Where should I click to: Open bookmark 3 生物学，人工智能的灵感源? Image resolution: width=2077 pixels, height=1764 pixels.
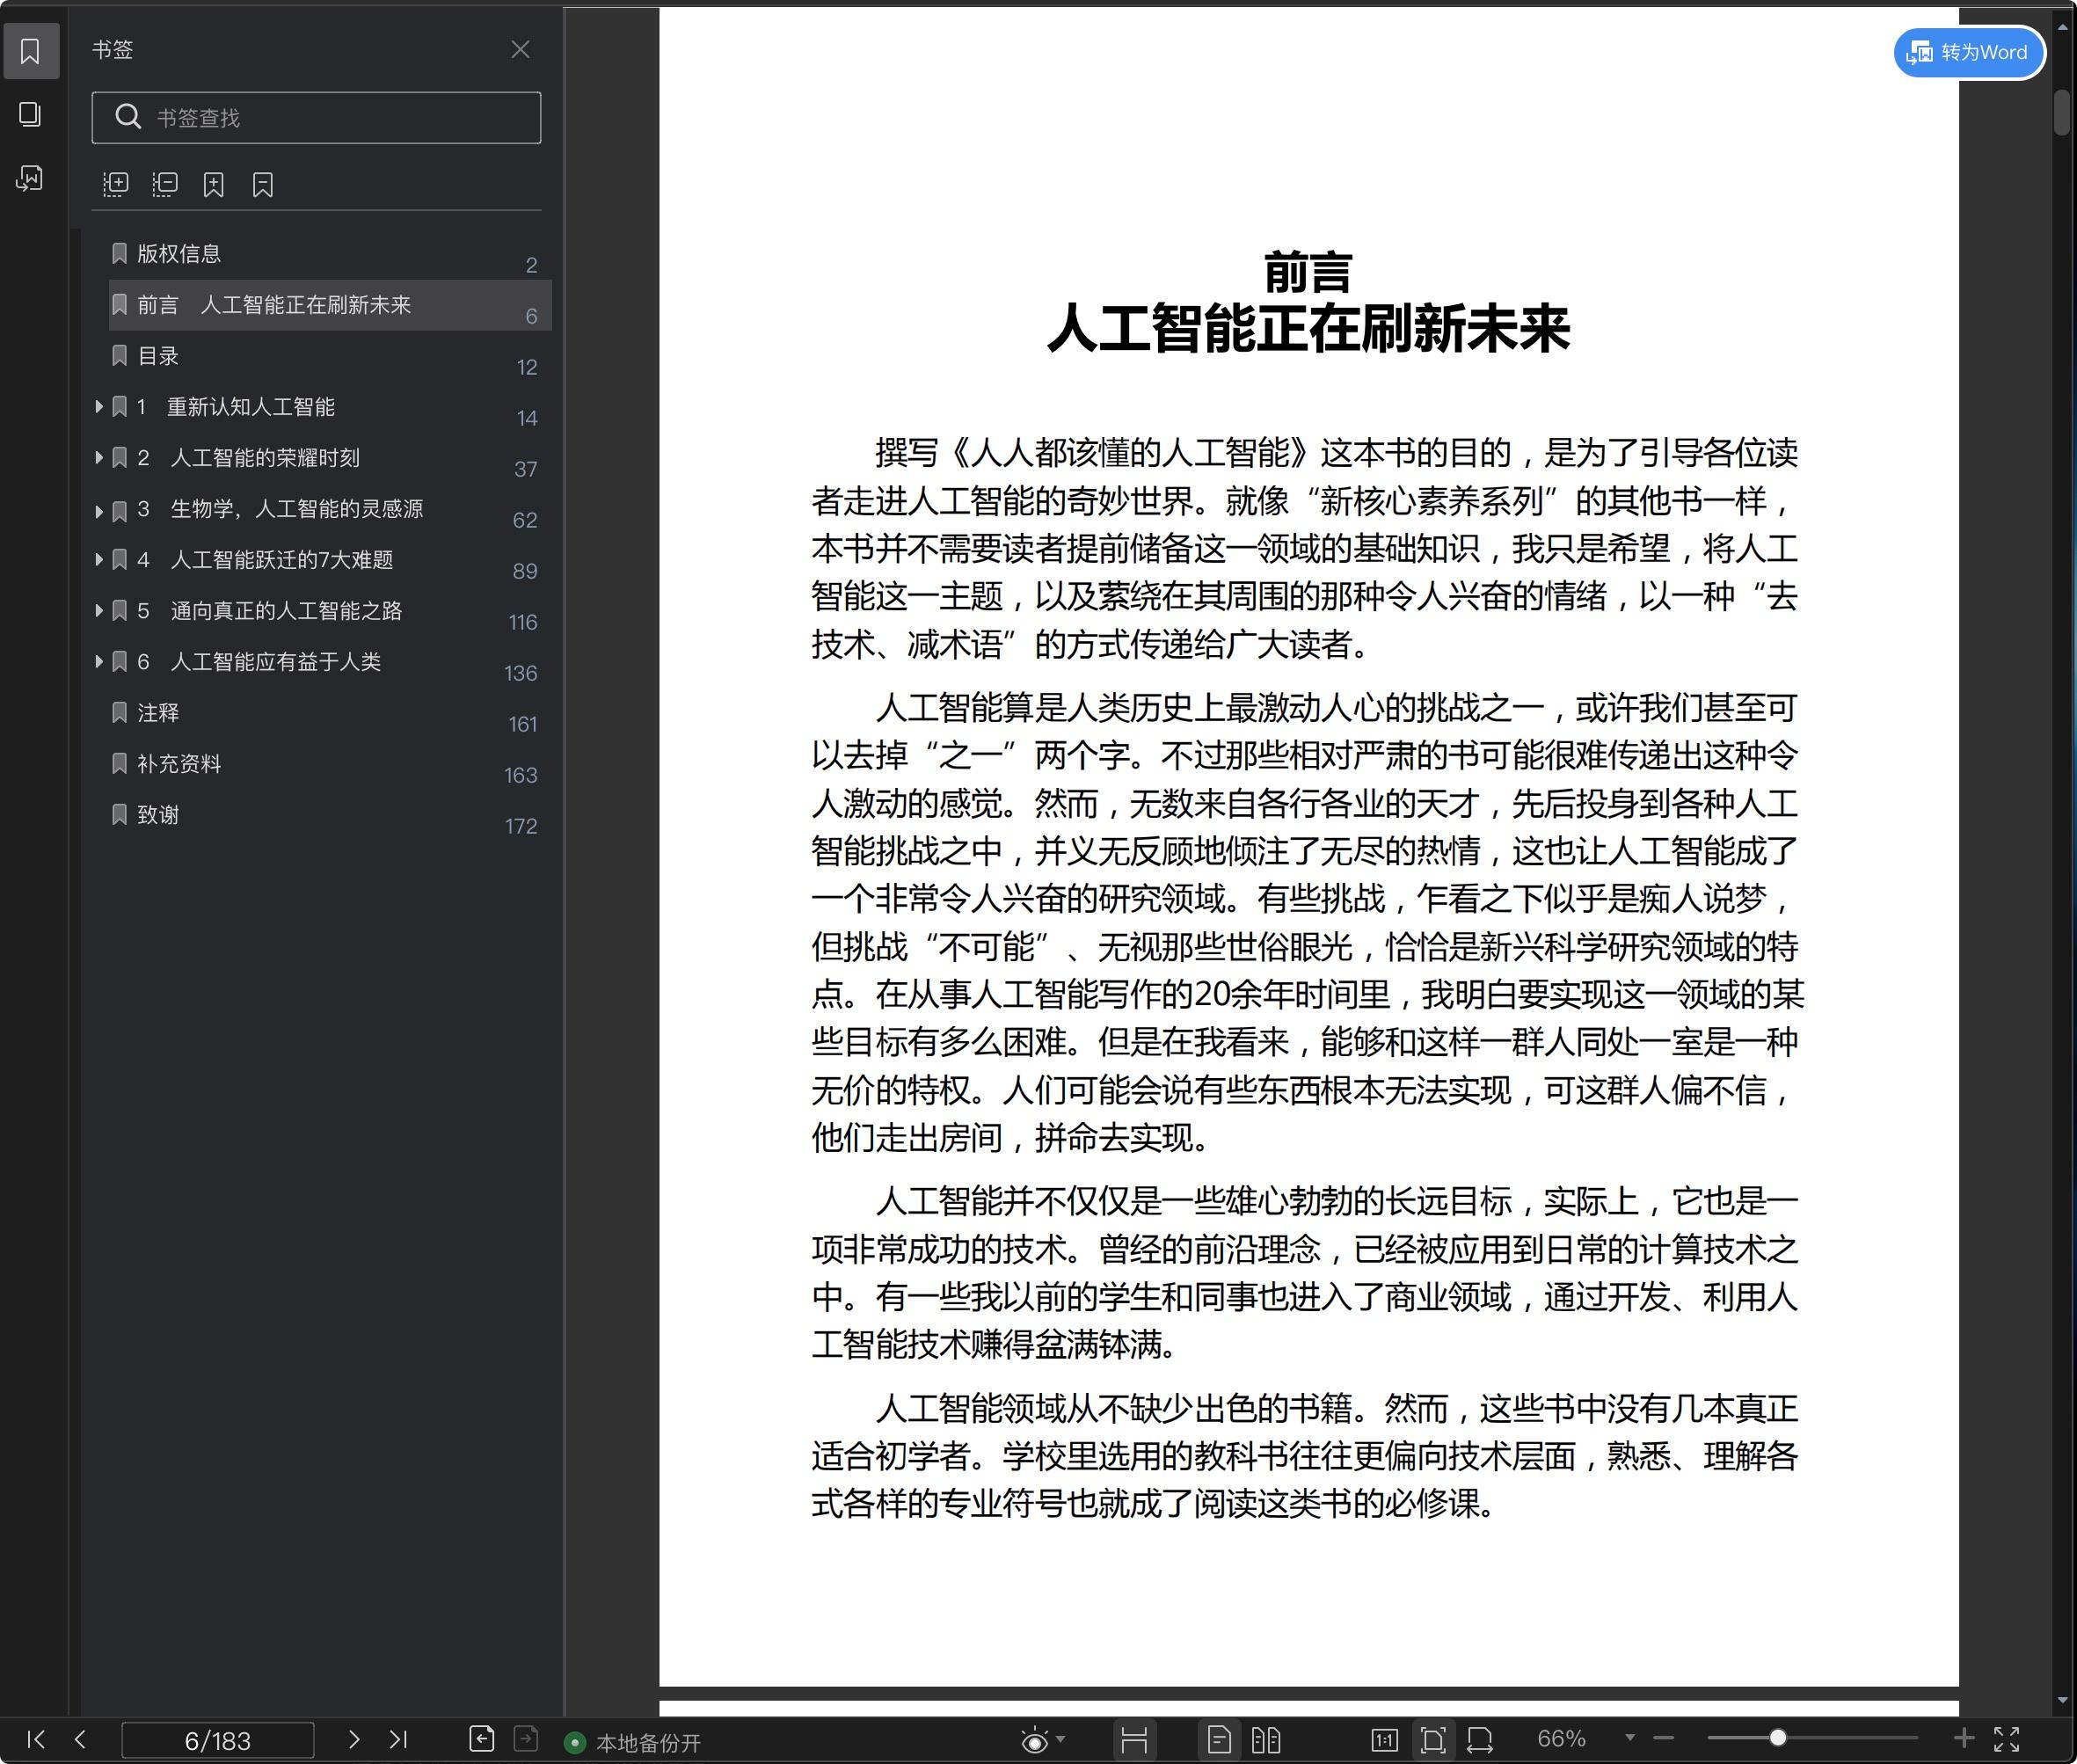coord(280,509)
